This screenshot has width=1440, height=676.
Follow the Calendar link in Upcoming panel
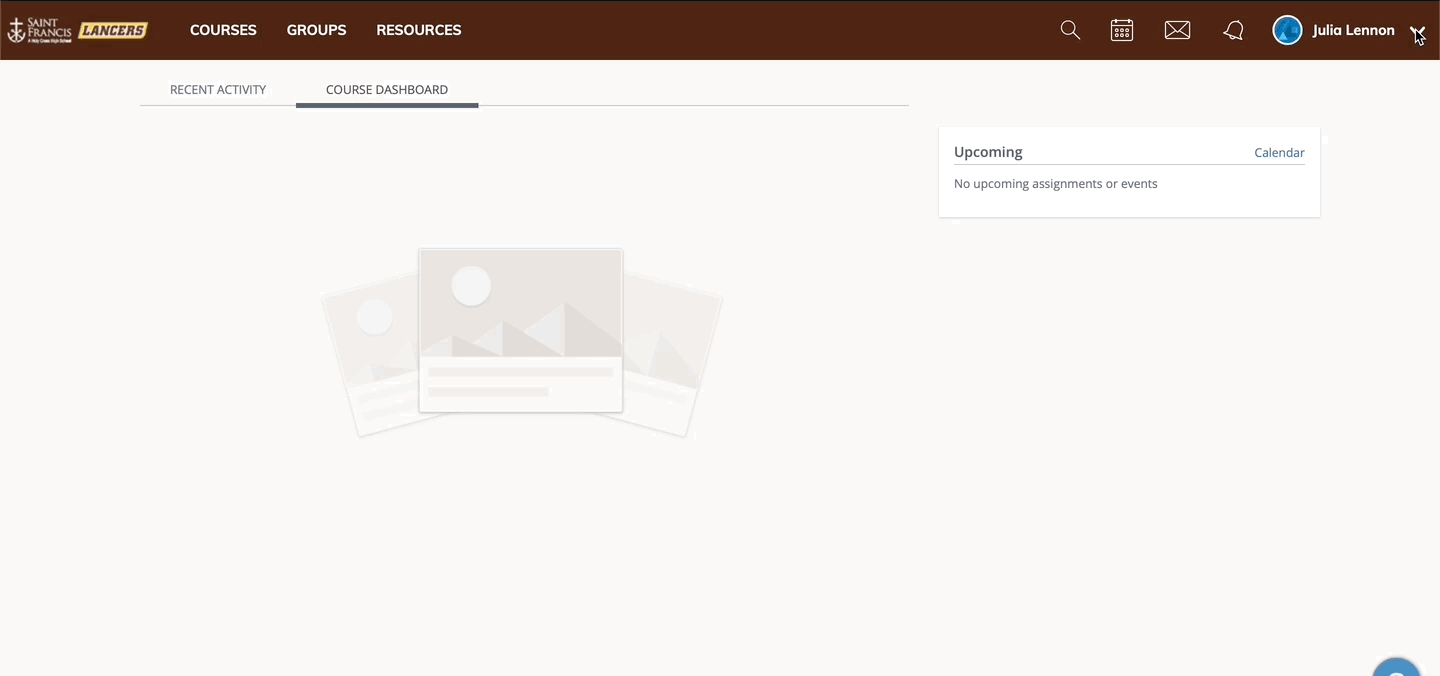click(x=1279, y=152)
